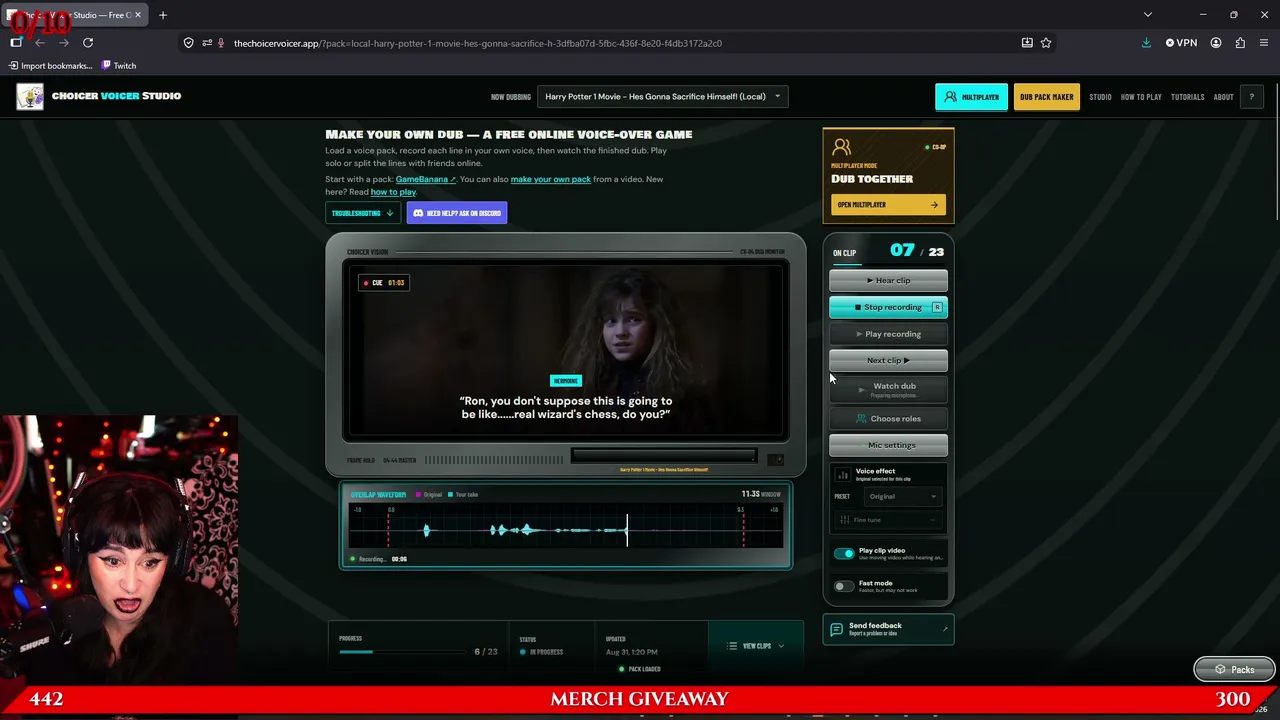Screen dimensions: 1280x720
Task: Click the recording playhead in the waveform
Action: click(627, 530)
